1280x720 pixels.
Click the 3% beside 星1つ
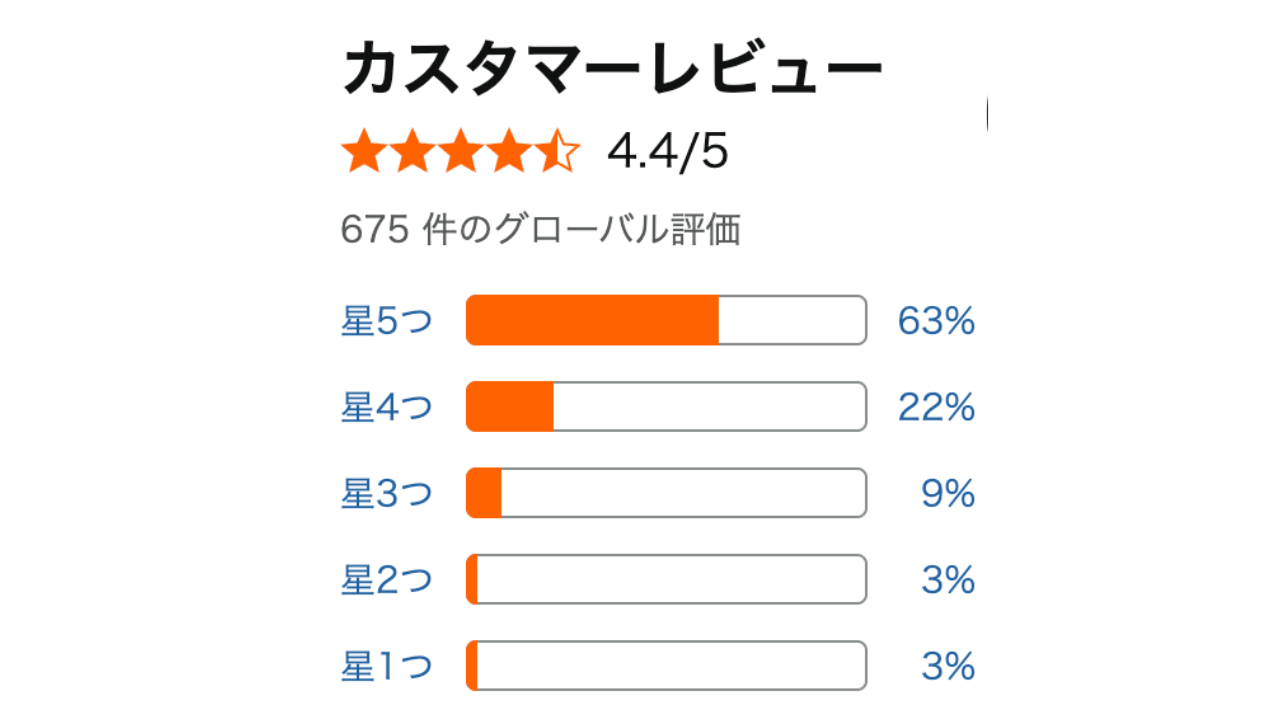[x=948, y=666]
